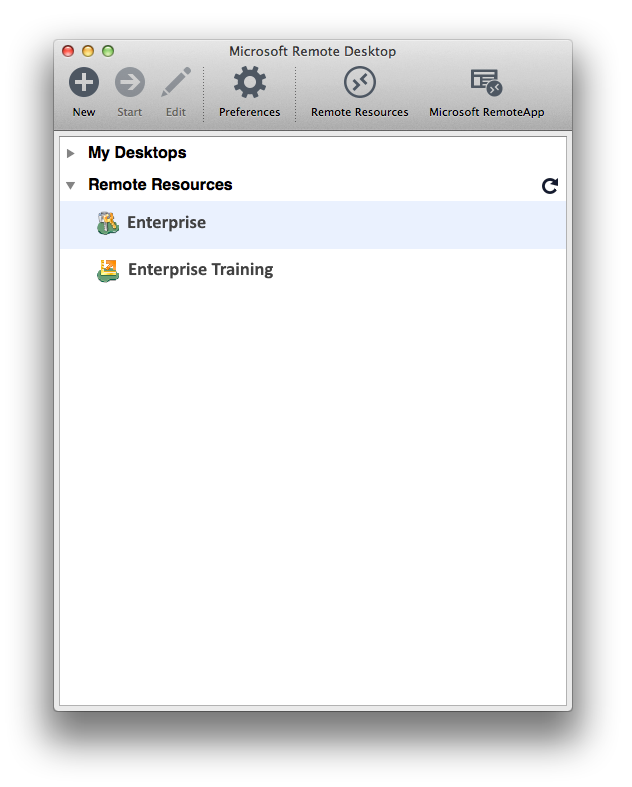Open Preferences via the gear icon
This screenshot has height=787, width=632.
point(249,82)
